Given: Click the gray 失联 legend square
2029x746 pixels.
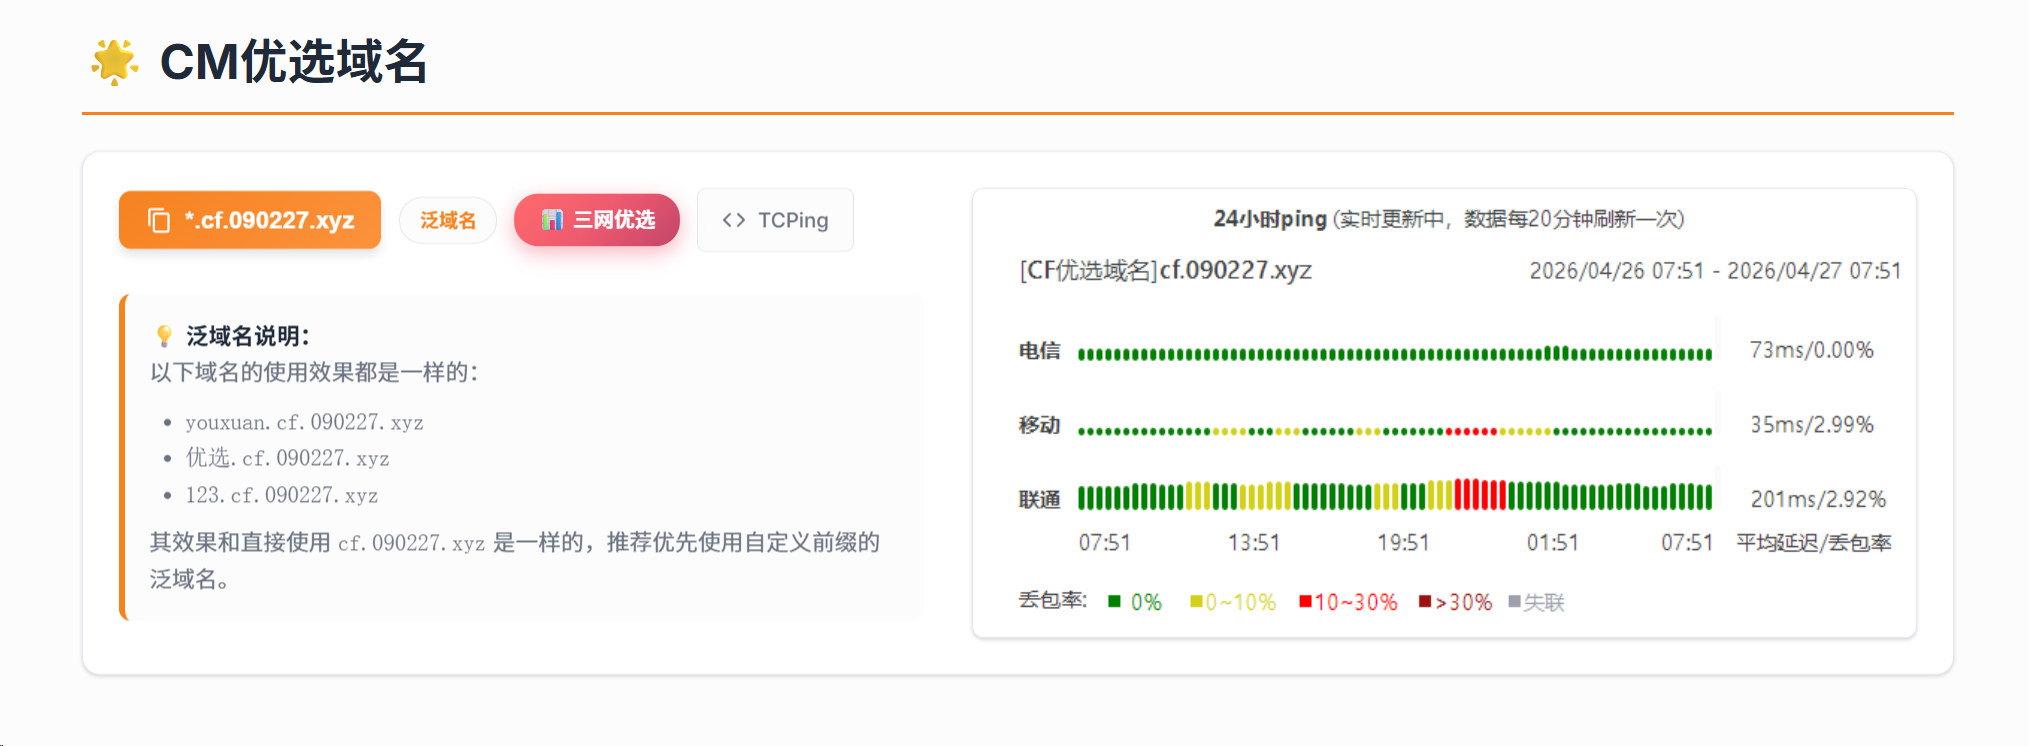Looking at the screenshot, I should pos(1514,601).
